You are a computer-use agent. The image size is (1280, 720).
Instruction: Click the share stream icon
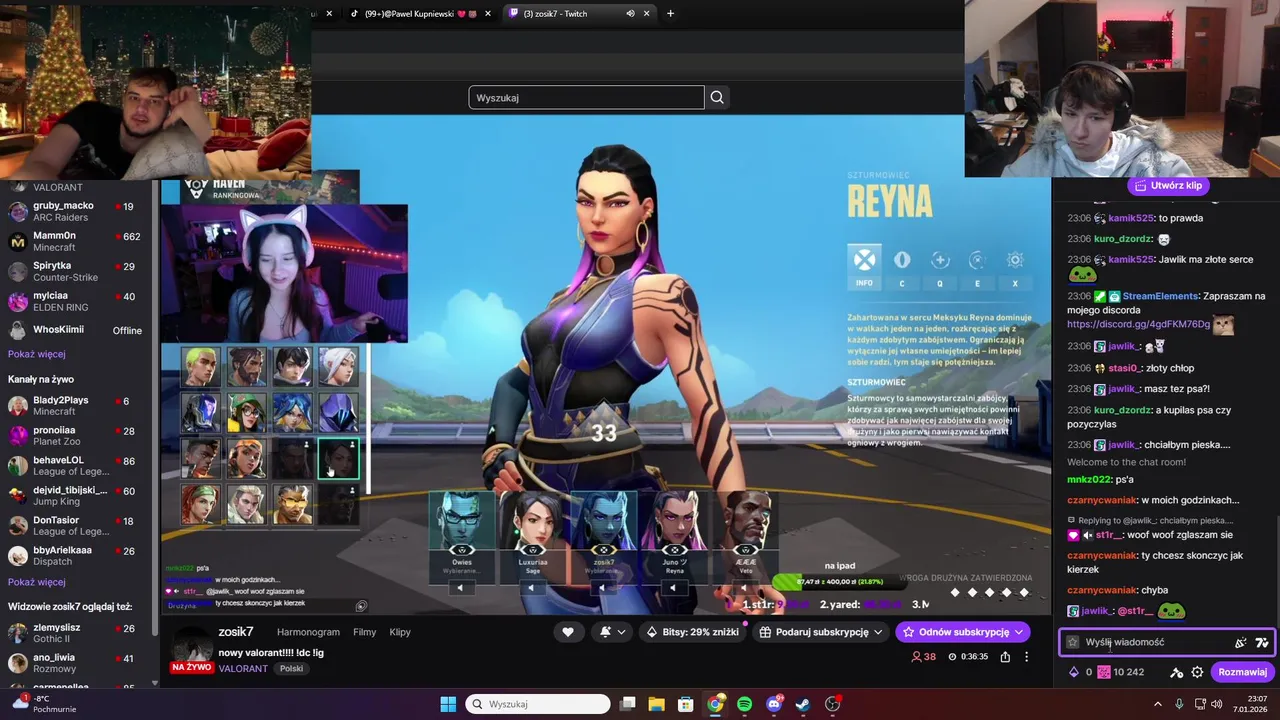click(1005, 657)
